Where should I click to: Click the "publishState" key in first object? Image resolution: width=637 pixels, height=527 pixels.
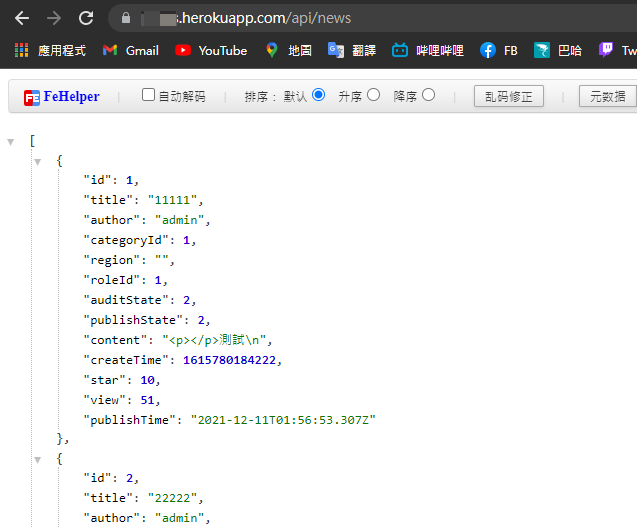click(x=133, y=320)
